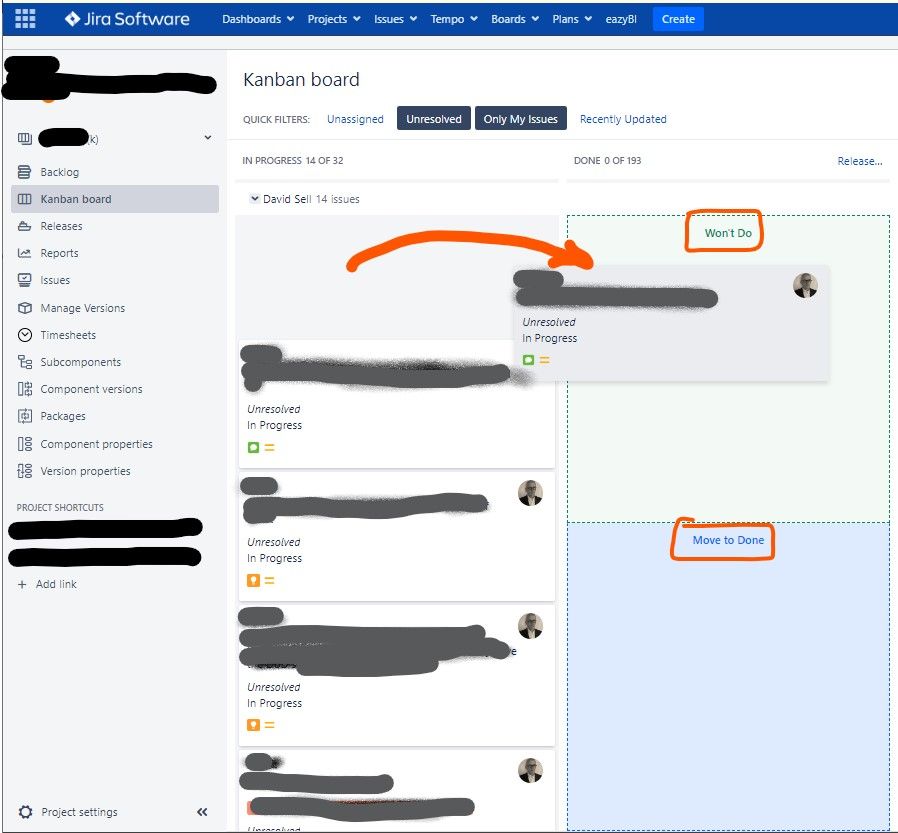Toggle the Recently Updated quick filter
Image resolution: width=898 pixels, height=833 pixels.
click(623, 119)
